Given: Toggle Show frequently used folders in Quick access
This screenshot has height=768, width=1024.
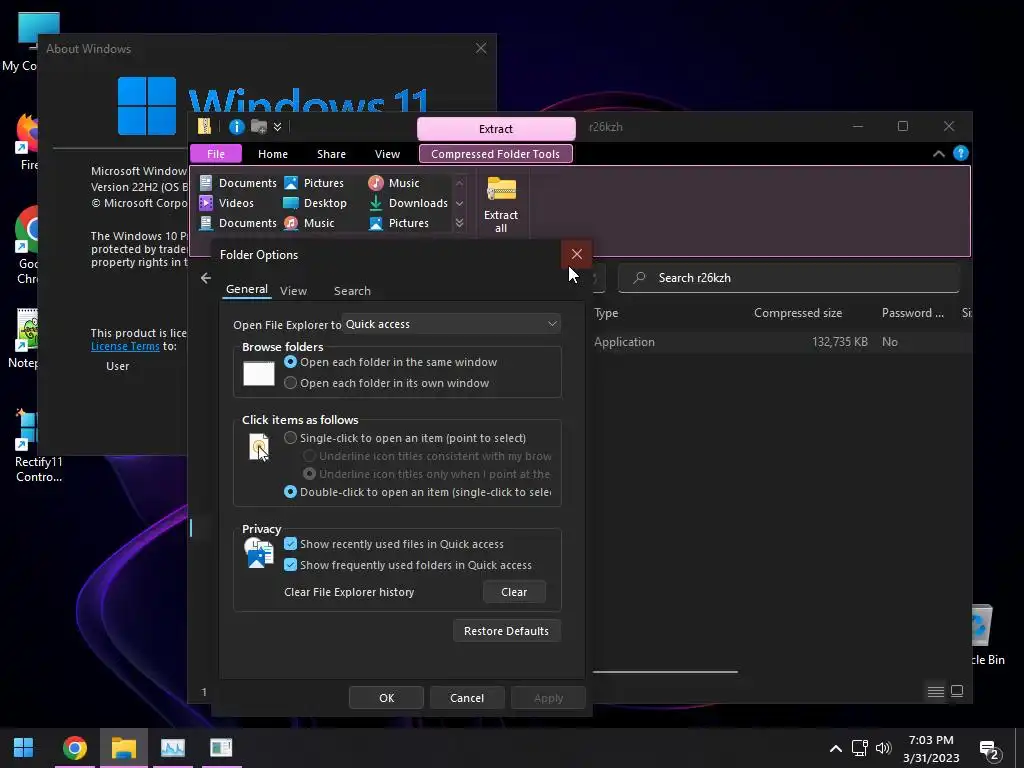Looking at the screenshot, I should [408, 565].
